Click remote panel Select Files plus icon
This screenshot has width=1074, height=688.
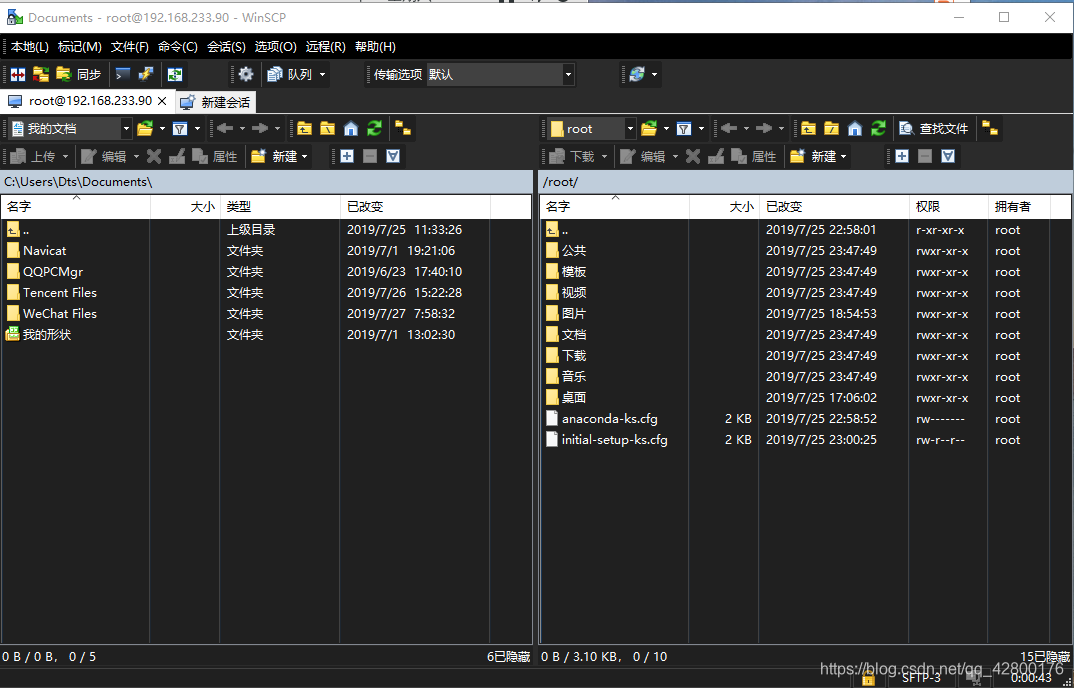click(902, 156)
